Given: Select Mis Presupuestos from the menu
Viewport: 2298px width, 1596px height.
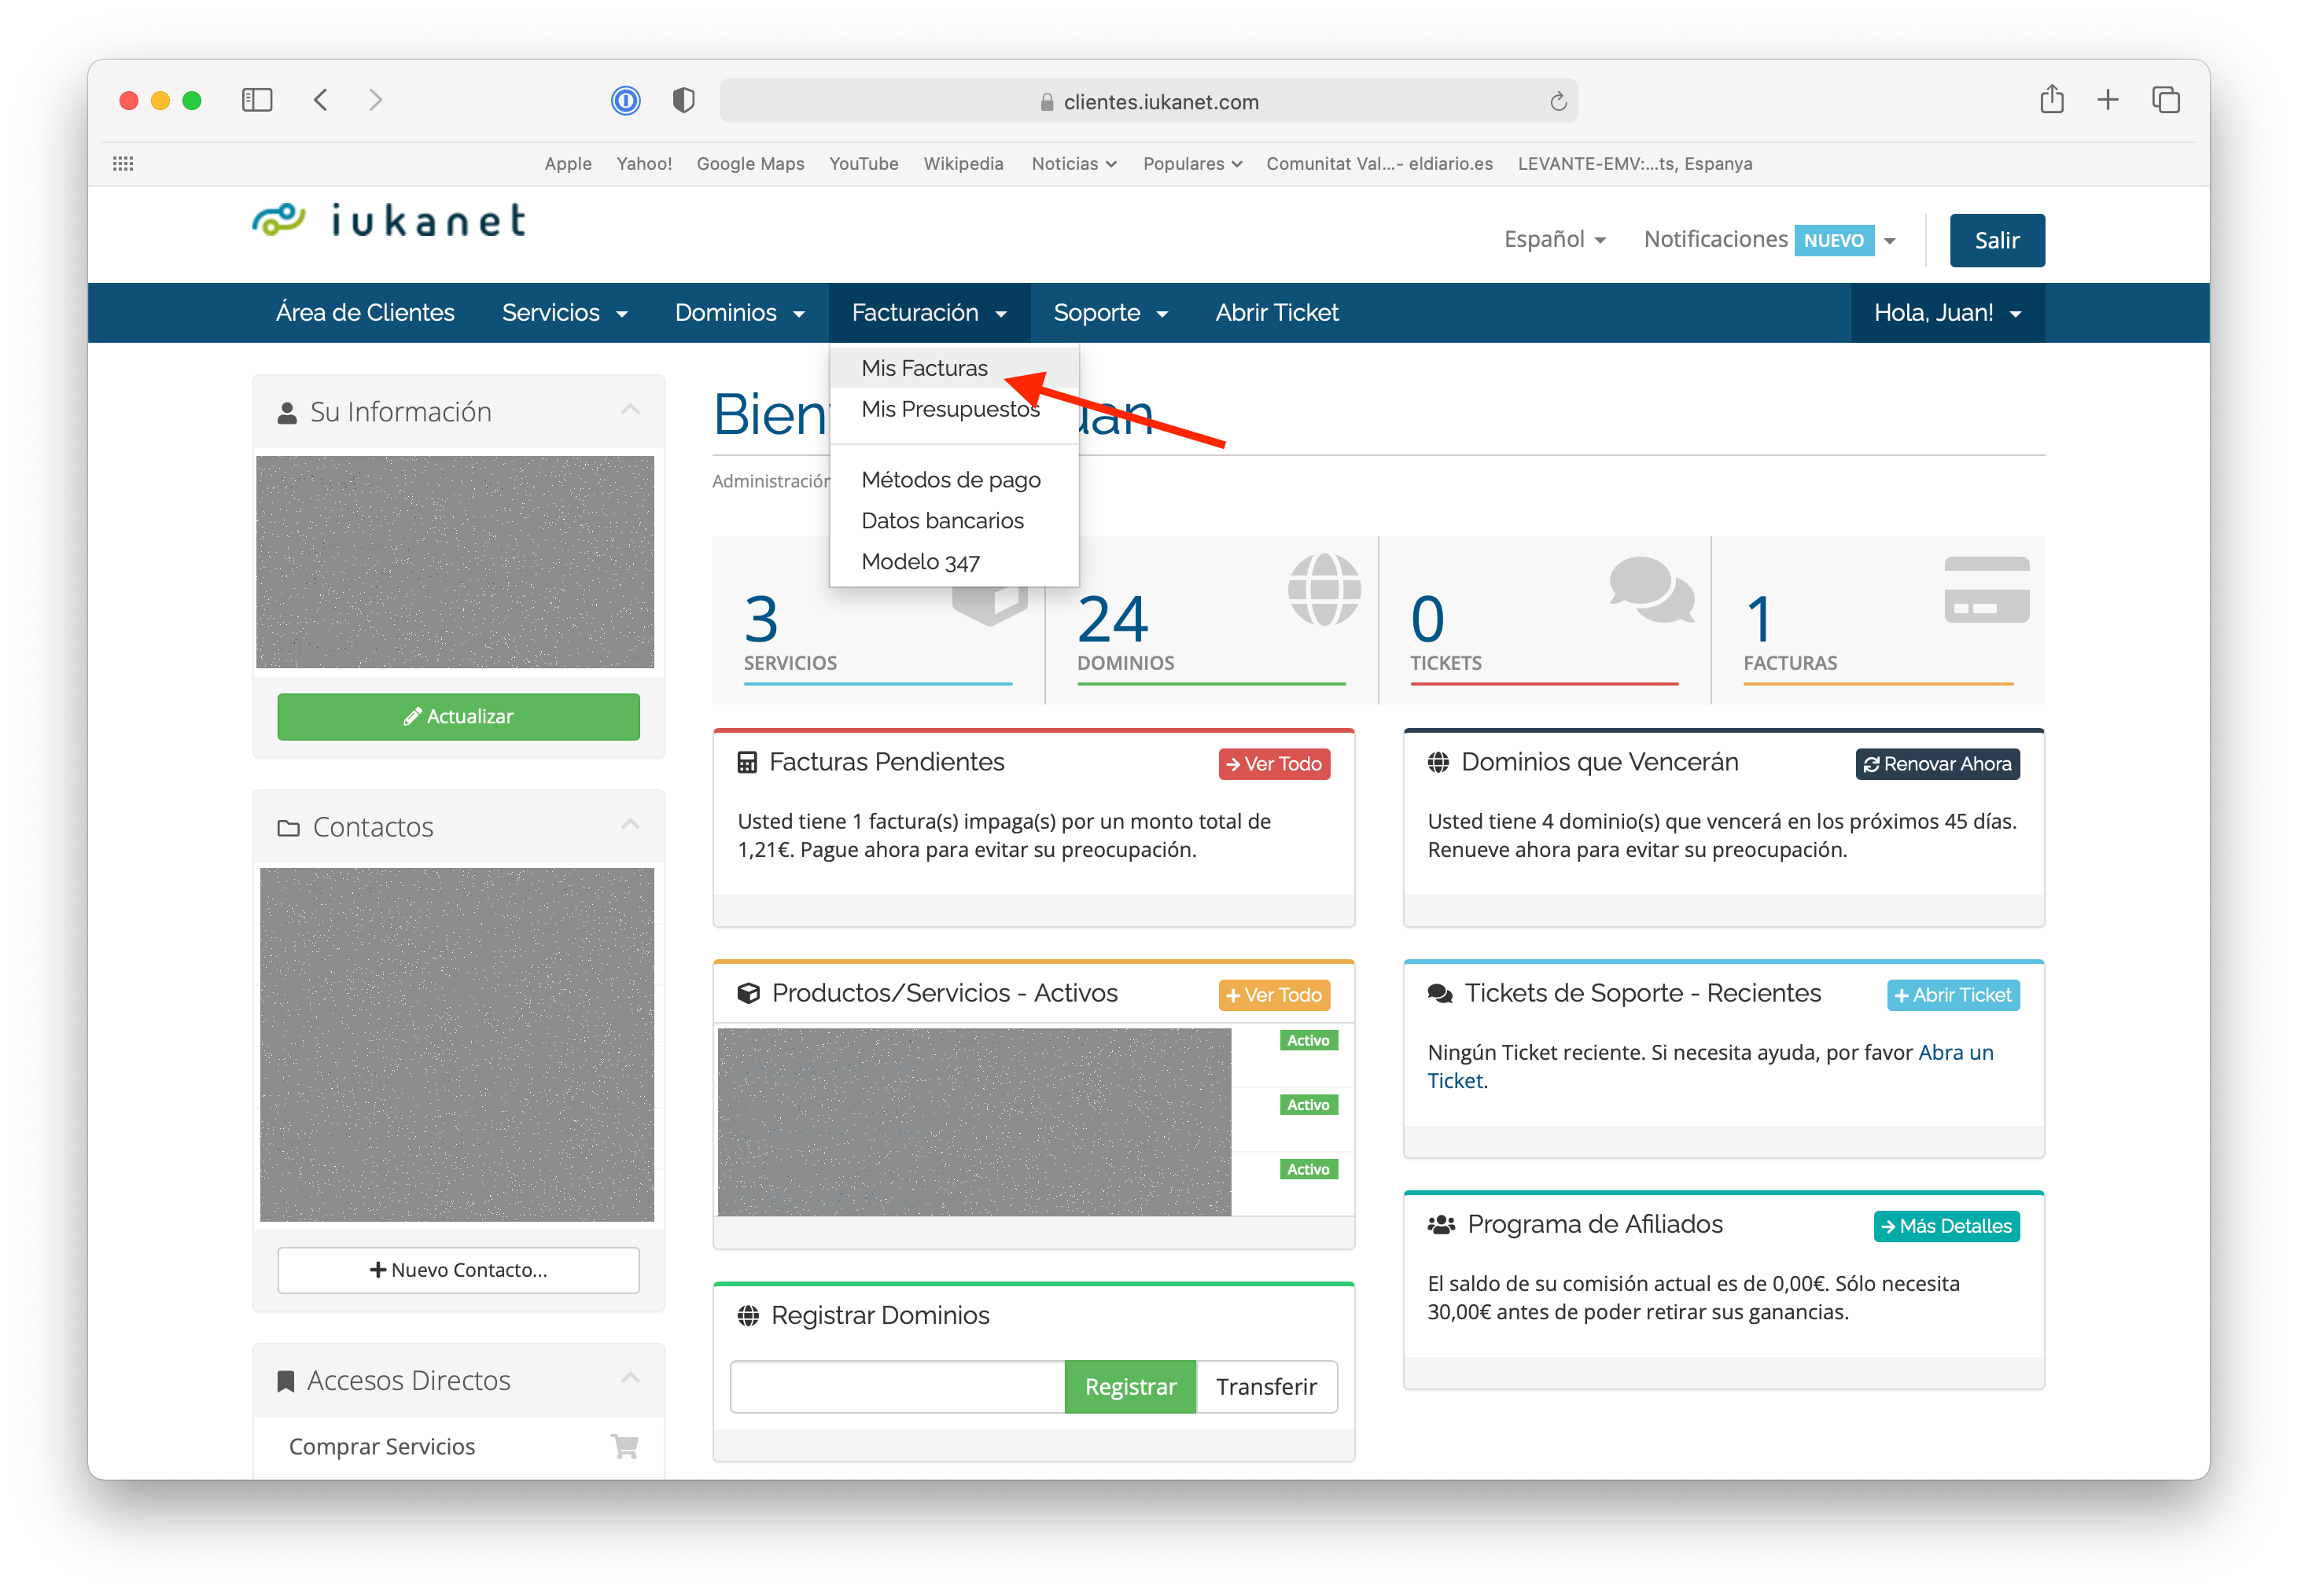Looking at the screenshot, I should coord(954,409).
